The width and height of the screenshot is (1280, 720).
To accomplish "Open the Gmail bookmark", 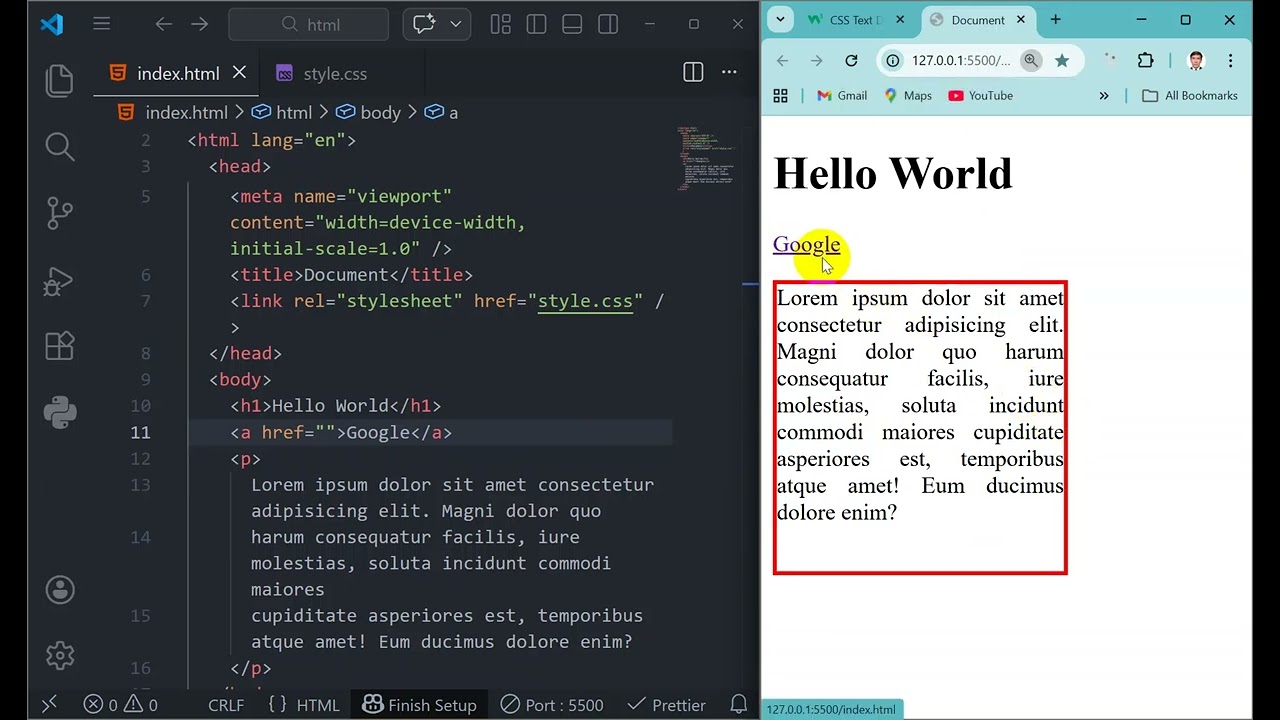I will click(x=842, y=96).
